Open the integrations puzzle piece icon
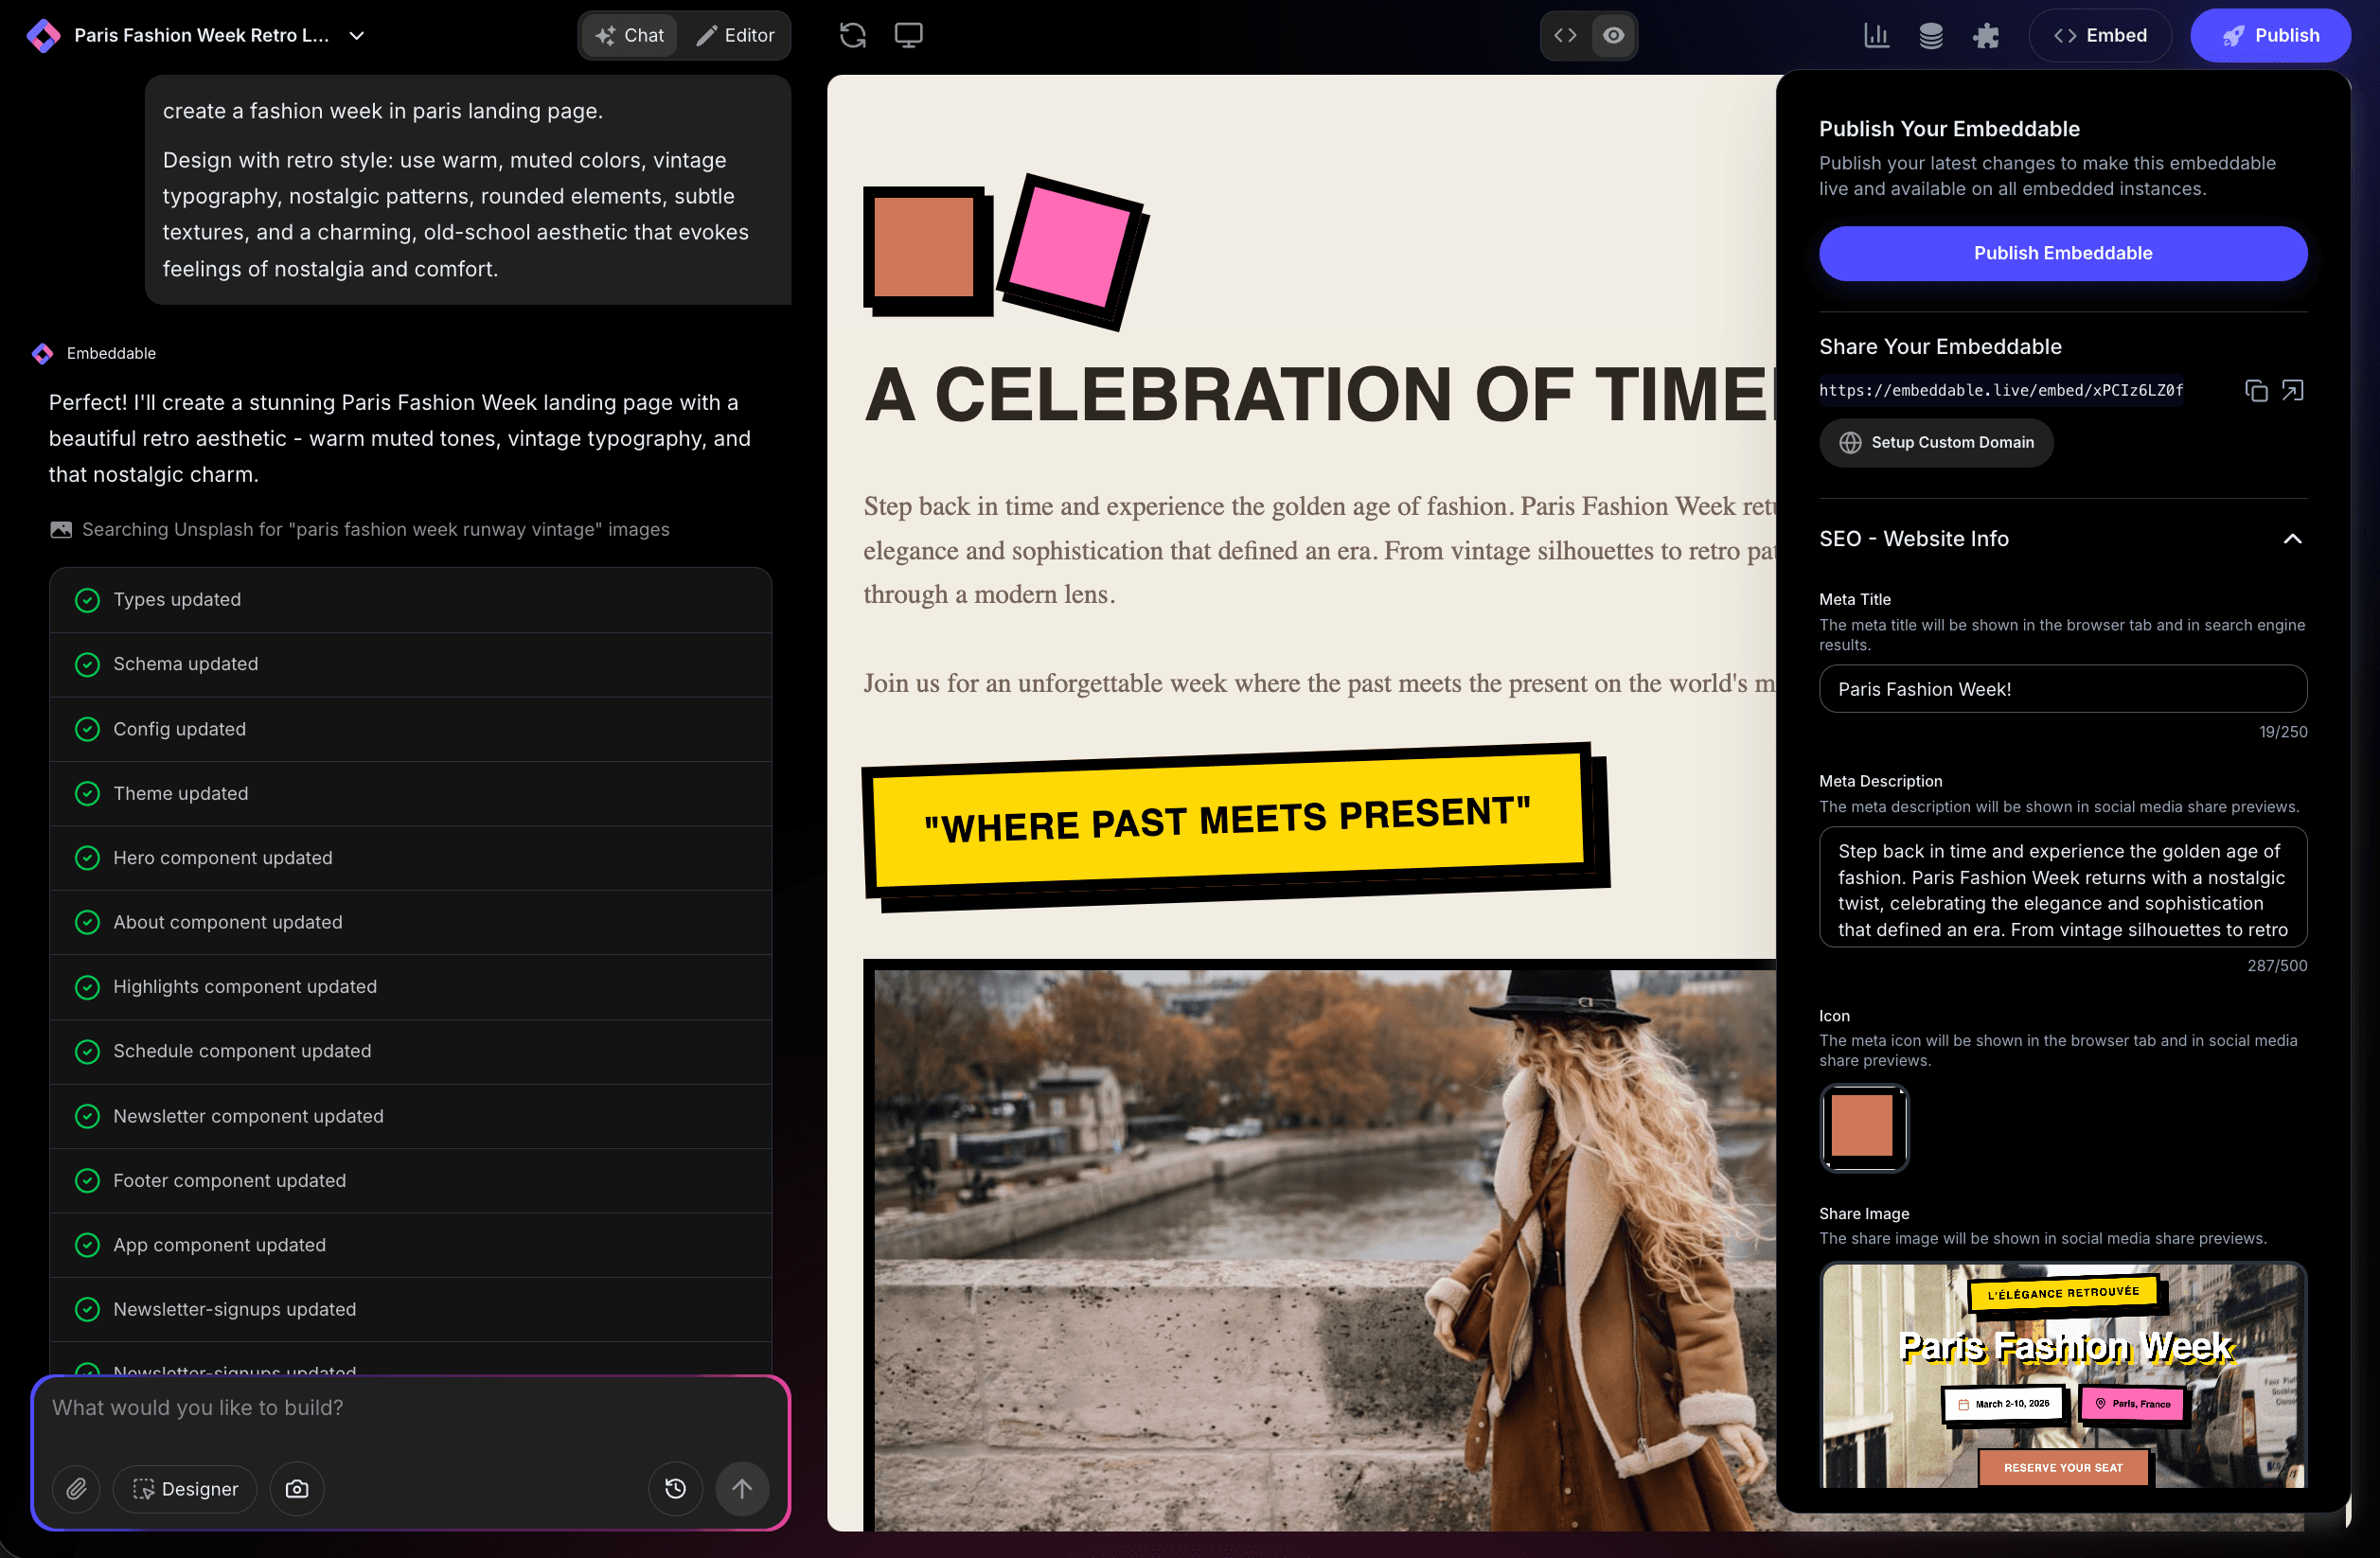The image size is (2380, 1558). pyautogui.click(x=1986, y=35)
